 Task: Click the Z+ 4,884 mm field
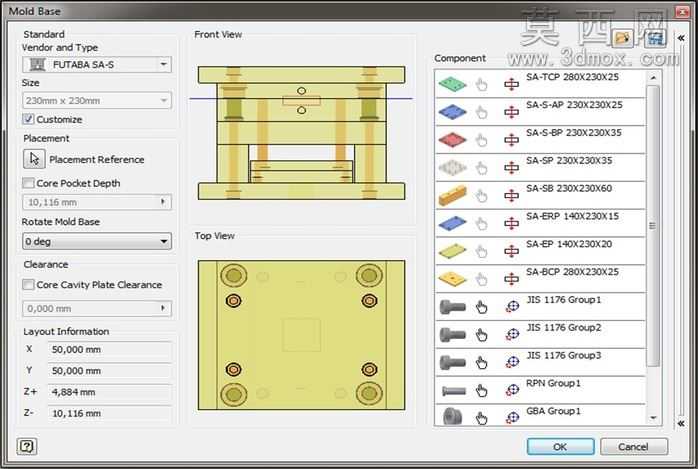tap(110, 392)
